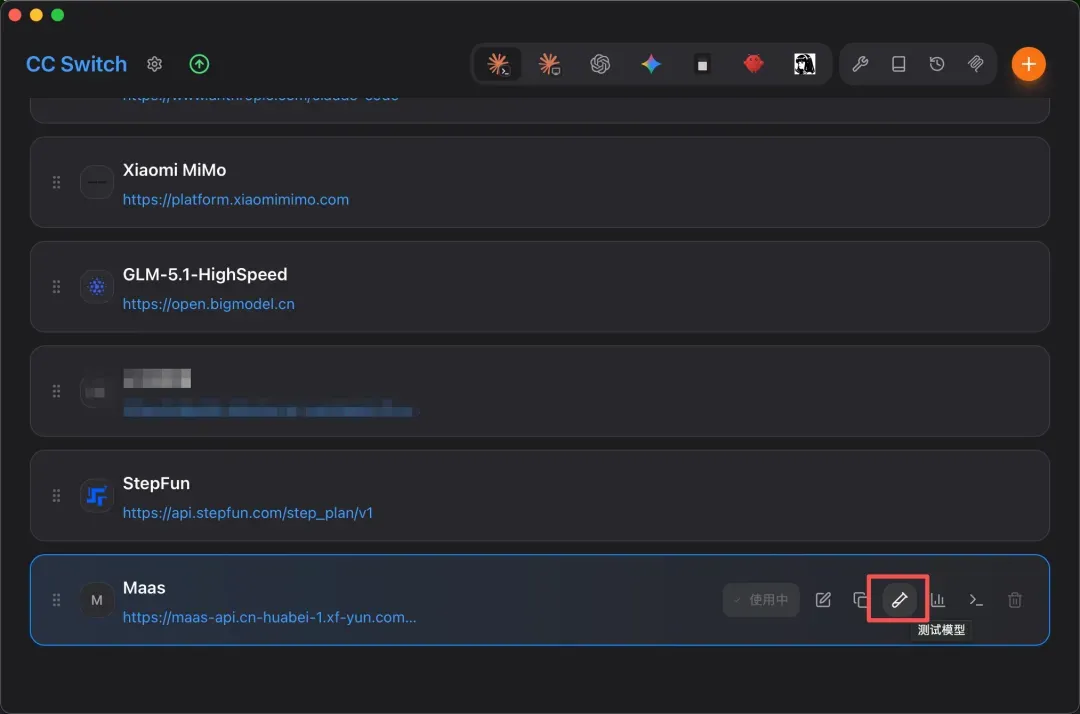Delete the Maas provider with the trash icon
The image size is (1080, 714).
tap(1015, 600)
